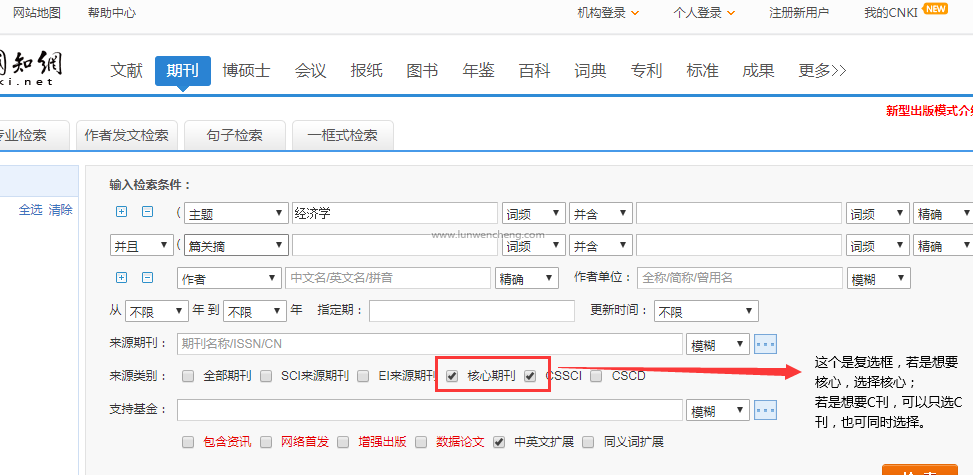
Task: Click the 经济学 search term field
Action: point(395,213)
